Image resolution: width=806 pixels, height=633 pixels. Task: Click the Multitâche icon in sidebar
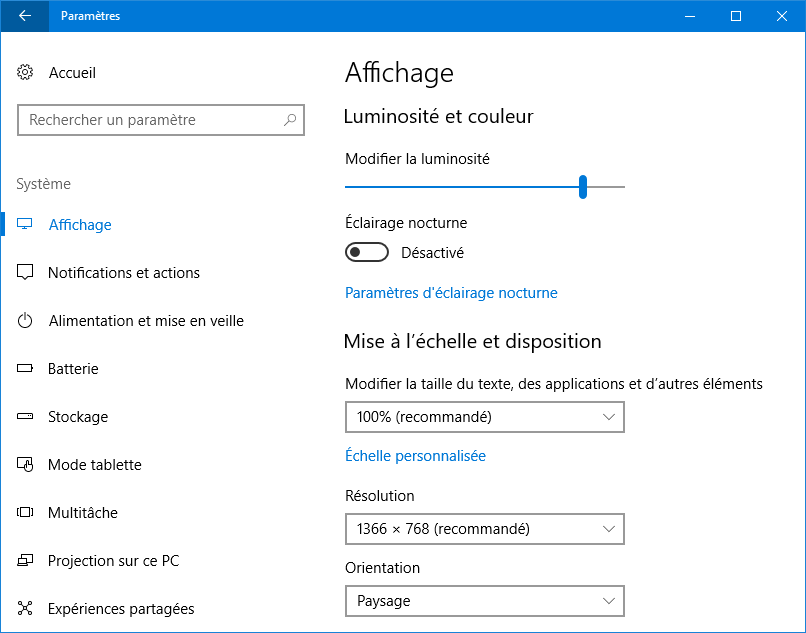click(25, 512)
